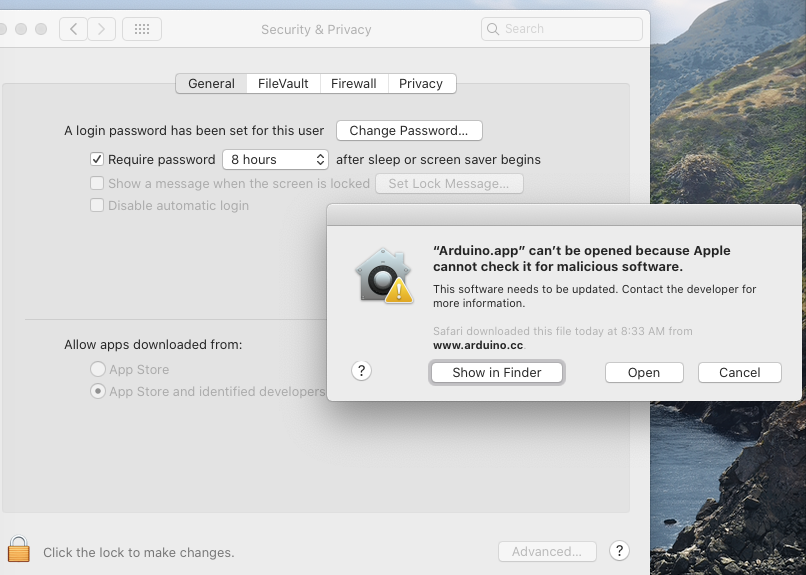
Task: Click the Gatekeeper warning icon in the dialog
Action: click(384, 275)
